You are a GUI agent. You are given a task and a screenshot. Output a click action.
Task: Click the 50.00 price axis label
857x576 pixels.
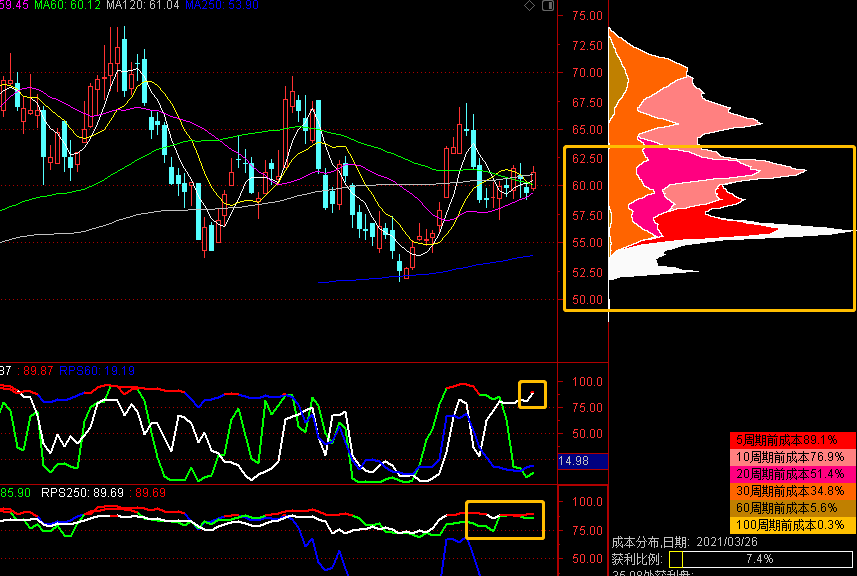click(588, 299)
